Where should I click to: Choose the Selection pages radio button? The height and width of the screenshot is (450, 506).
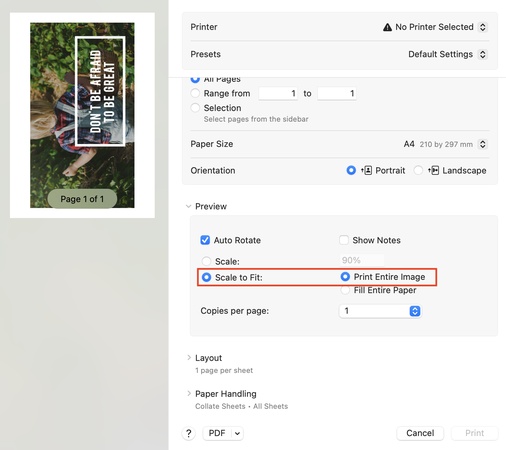pos(195,108)
